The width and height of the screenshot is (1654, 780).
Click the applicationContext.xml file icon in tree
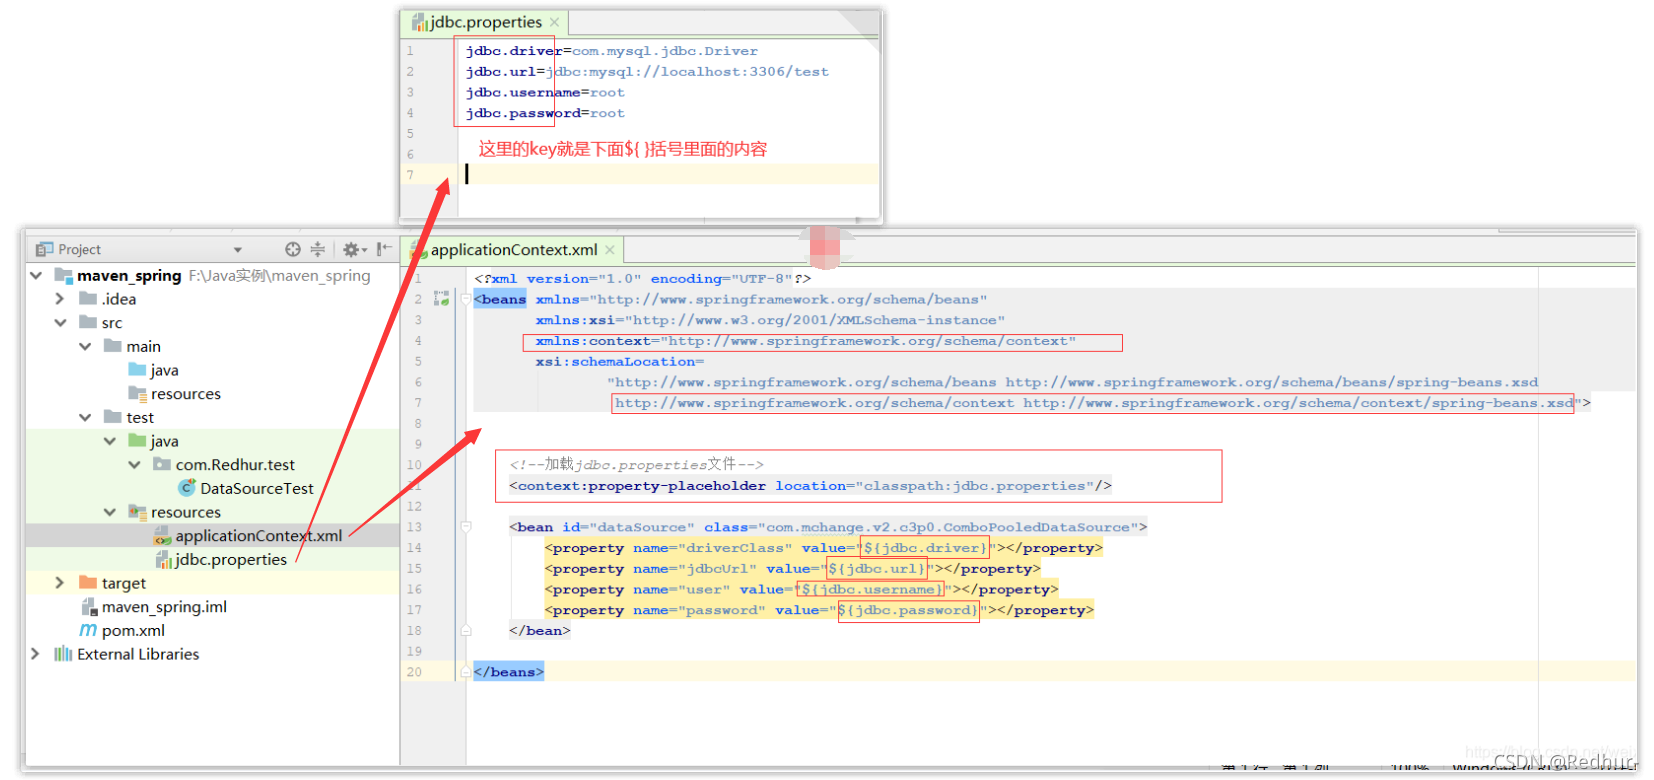162,536
